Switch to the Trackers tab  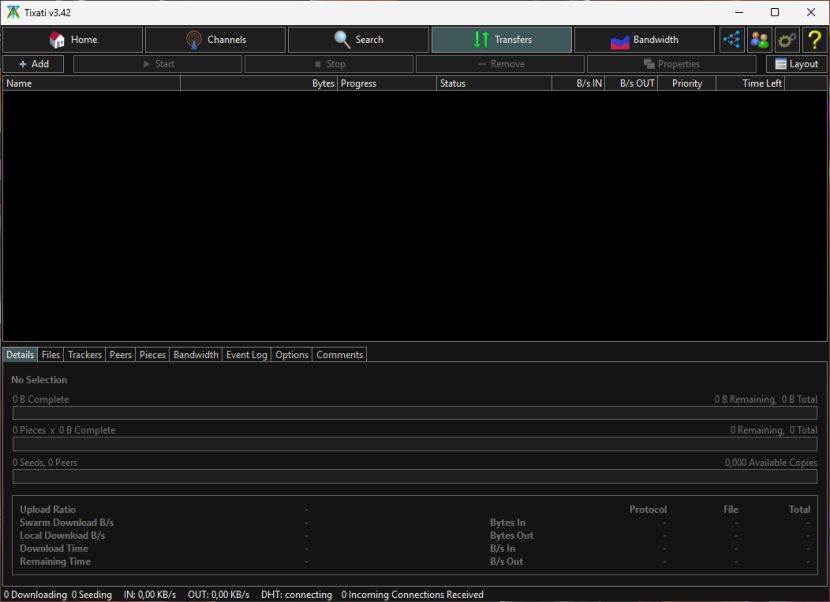85,355
